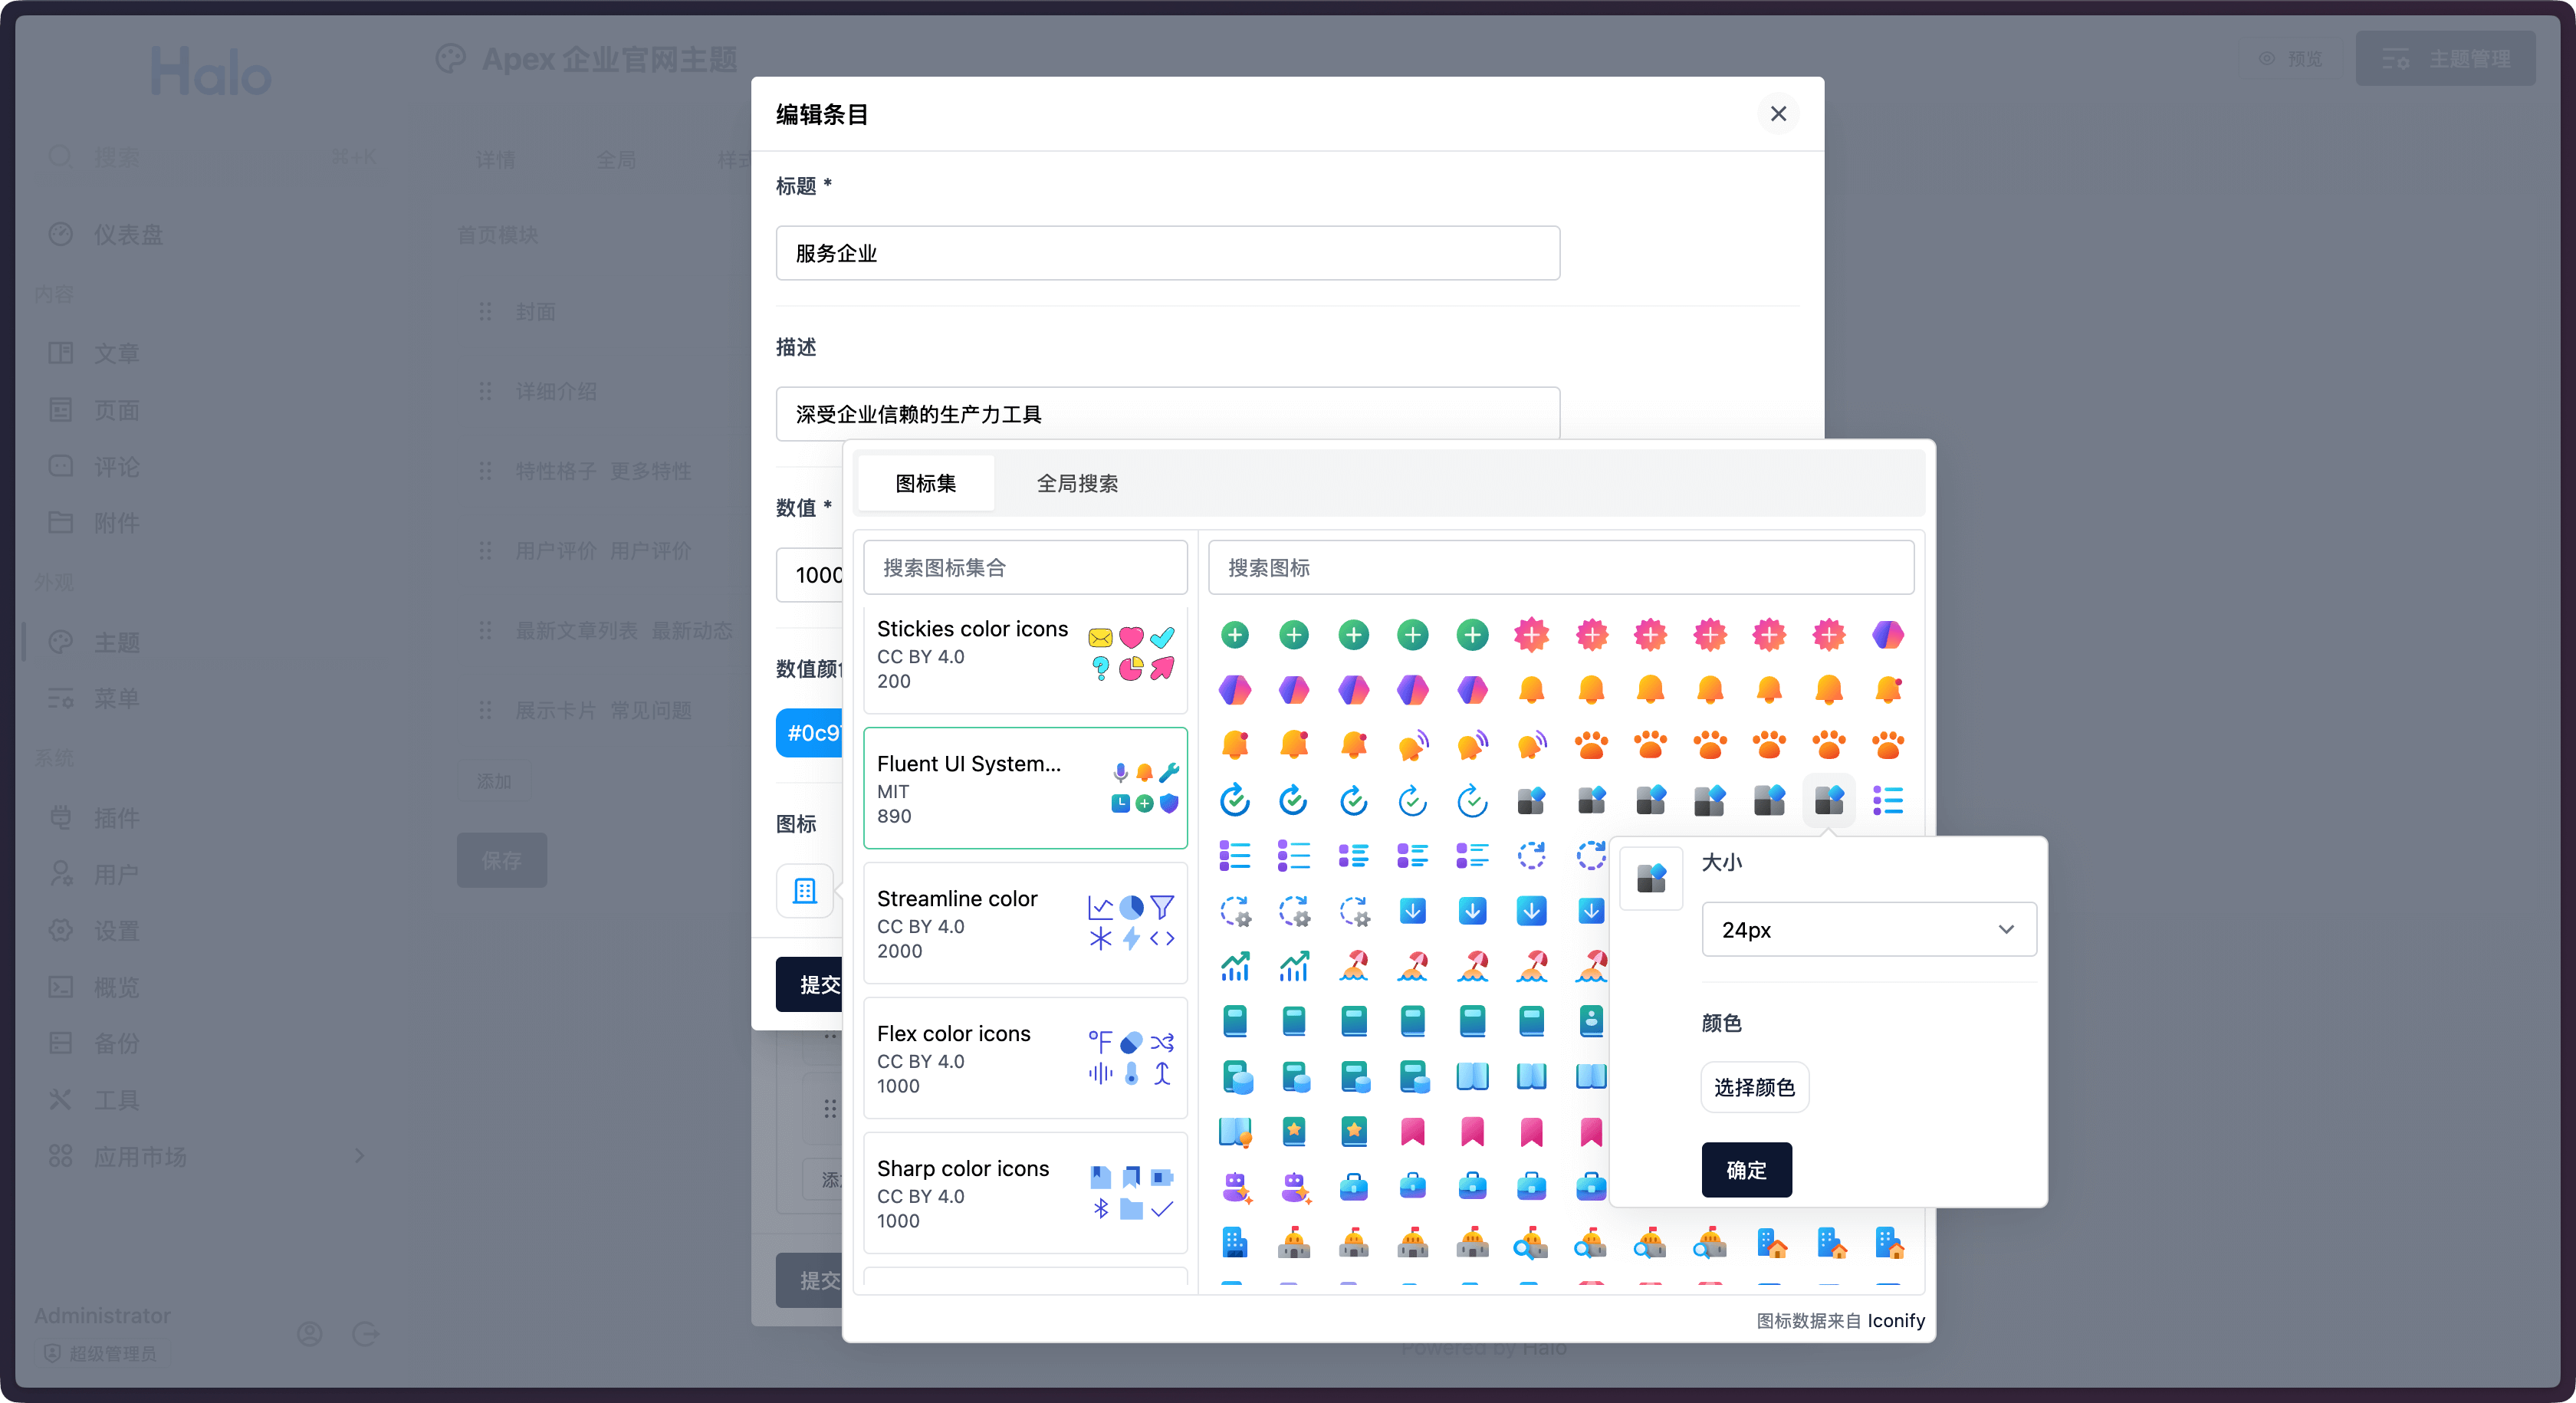Select an orange bell icon from the grid

click(1532, 689)
